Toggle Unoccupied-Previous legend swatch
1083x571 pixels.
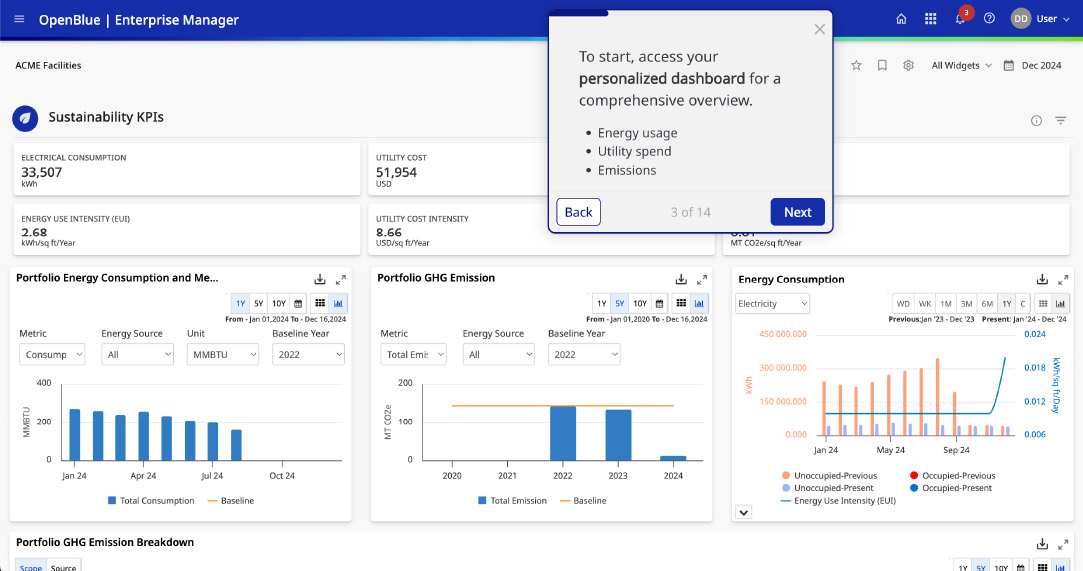[787, 476]
